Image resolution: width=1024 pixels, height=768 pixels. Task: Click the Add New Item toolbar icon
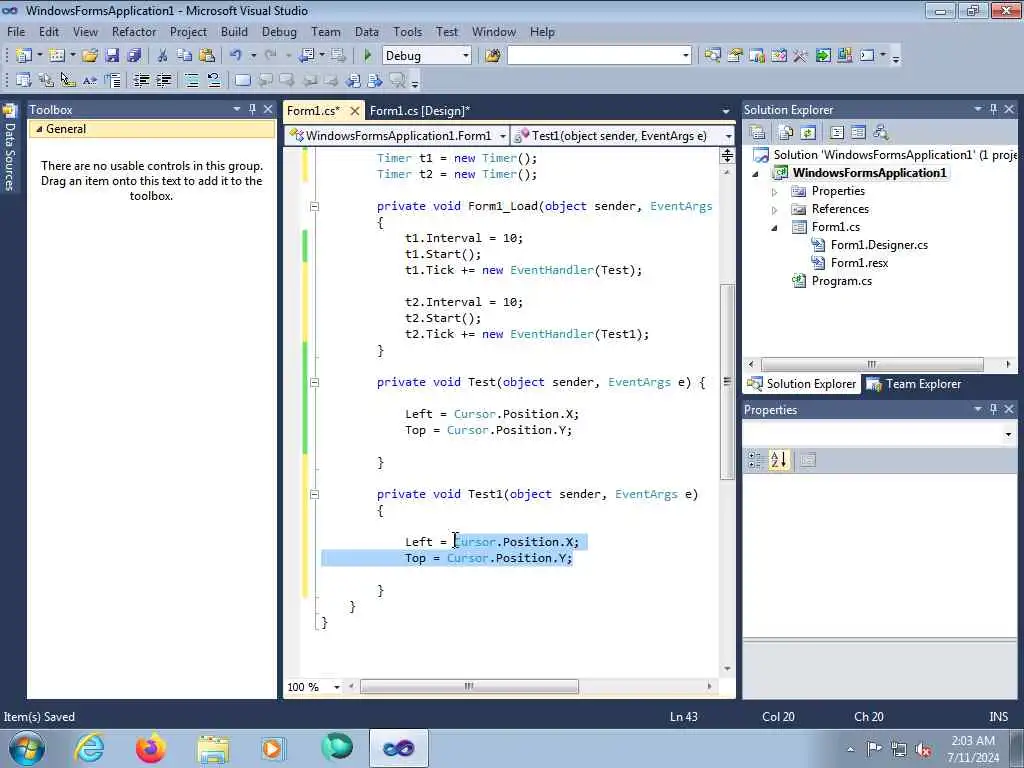pyautogui.click(x=56, y=56)
